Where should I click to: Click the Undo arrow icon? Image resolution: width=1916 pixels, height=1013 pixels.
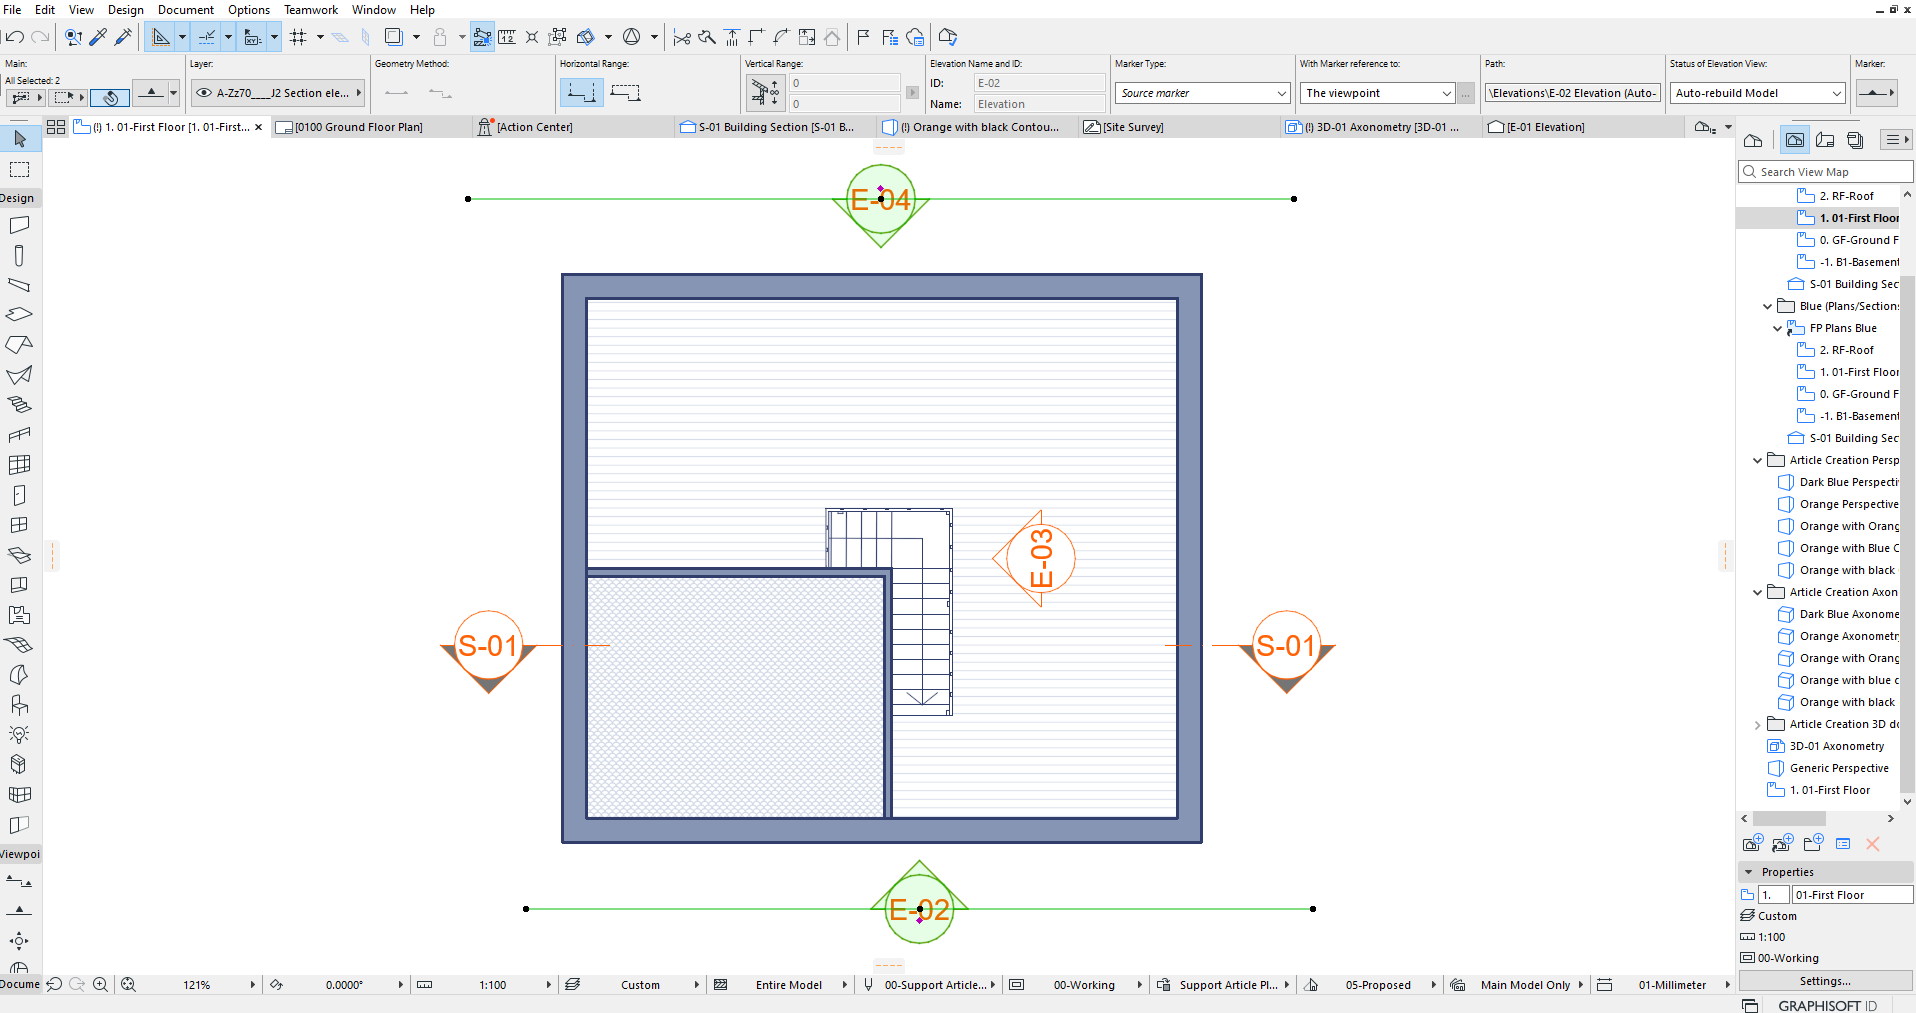[15, 37]
